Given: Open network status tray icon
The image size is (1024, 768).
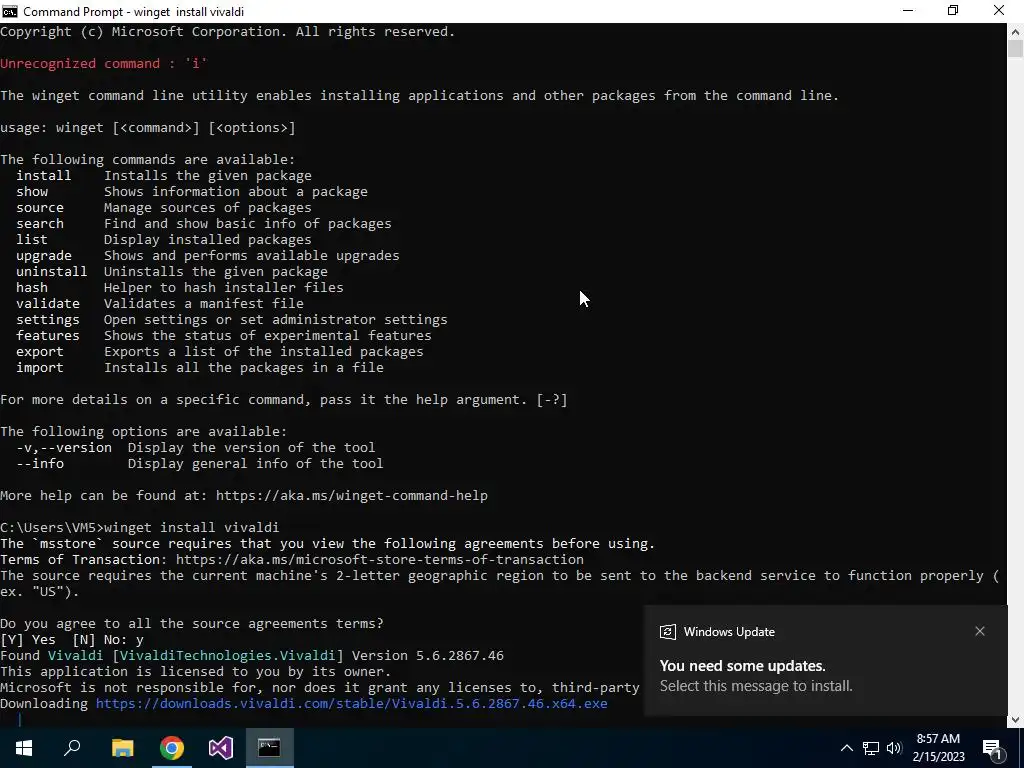Looking at the screenshot, I should coord(871,748).
